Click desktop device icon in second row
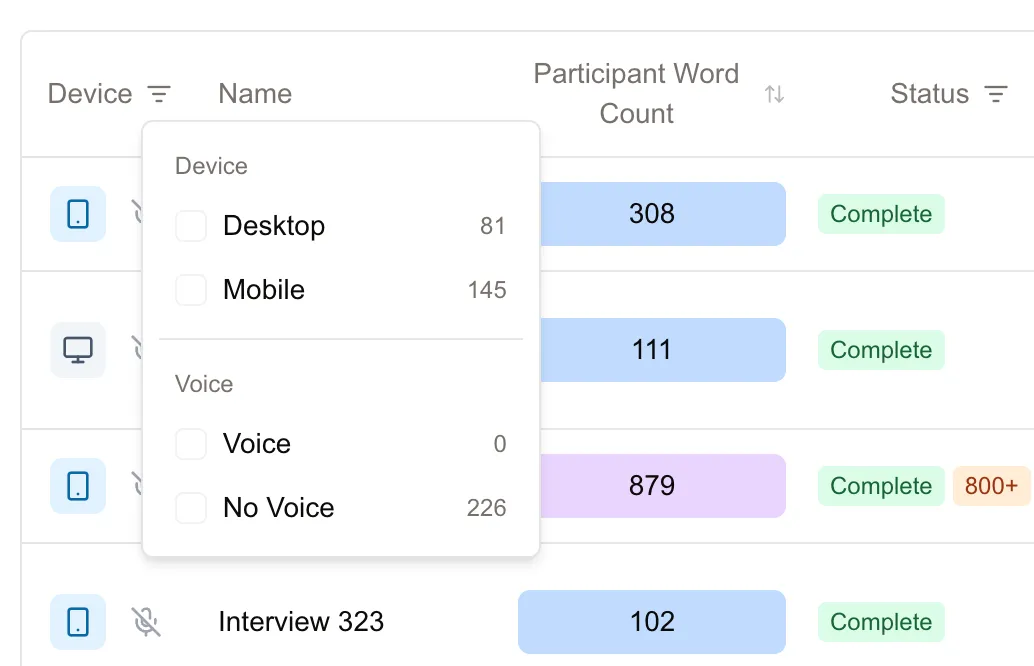Screen dimensions: 1034x666 [78, 349]
